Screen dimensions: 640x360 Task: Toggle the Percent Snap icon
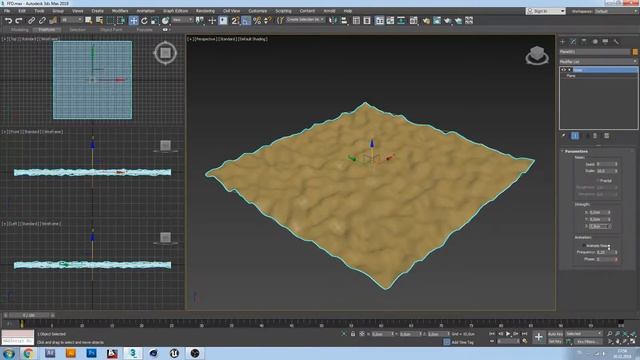click(257, 20)
